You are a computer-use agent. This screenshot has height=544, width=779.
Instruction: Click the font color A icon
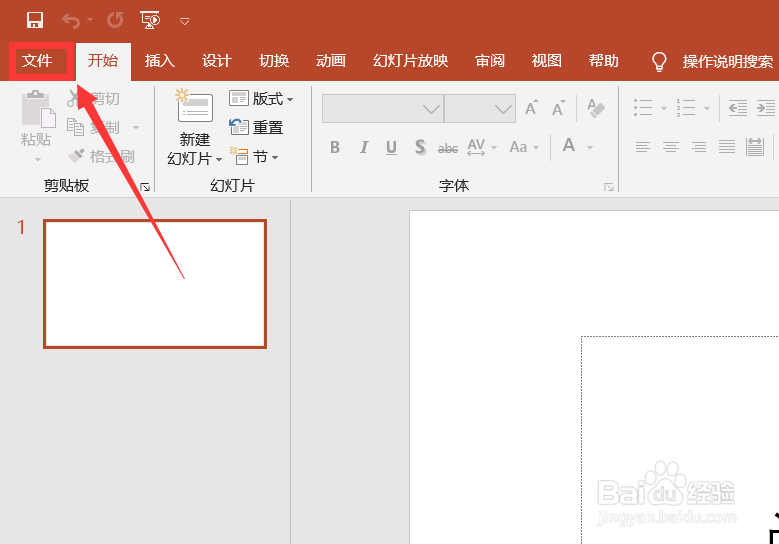[569, 146]
